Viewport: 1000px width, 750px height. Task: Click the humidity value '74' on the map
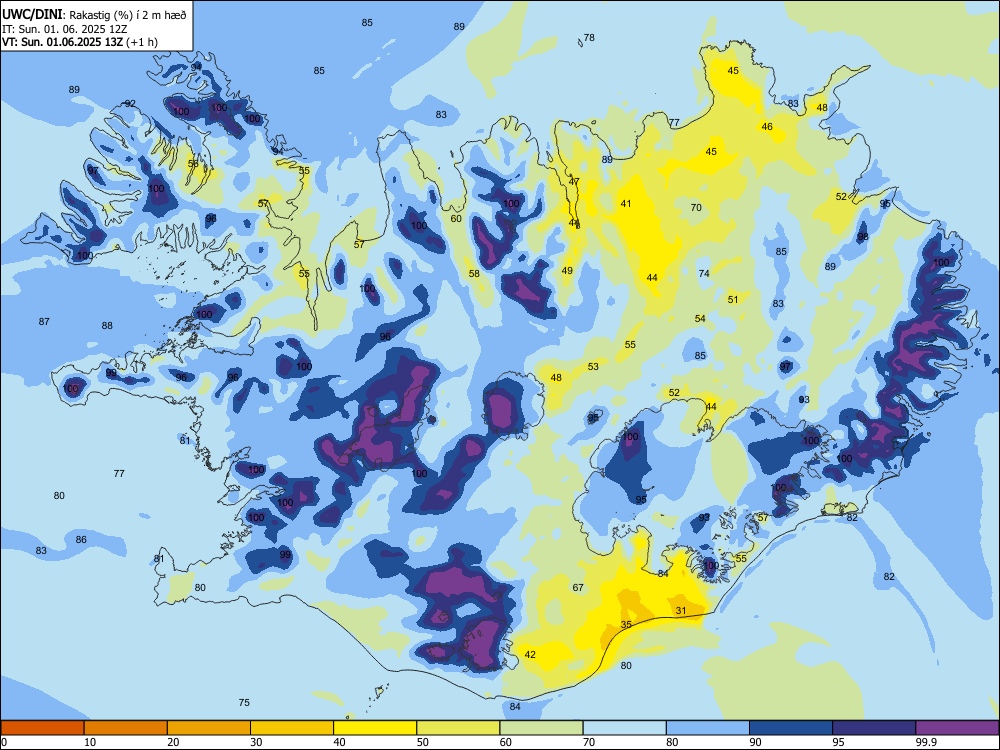(x=704, y=273)
